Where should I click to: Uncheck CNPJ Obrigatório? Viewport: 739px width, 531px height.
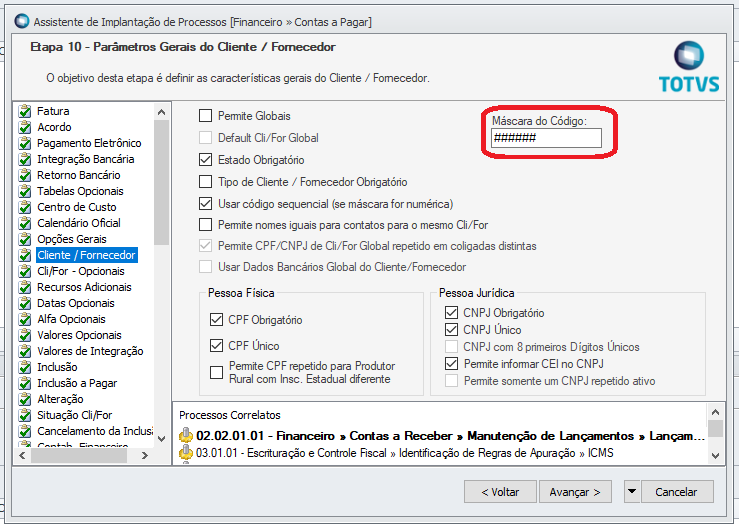[x=452, y=312]
